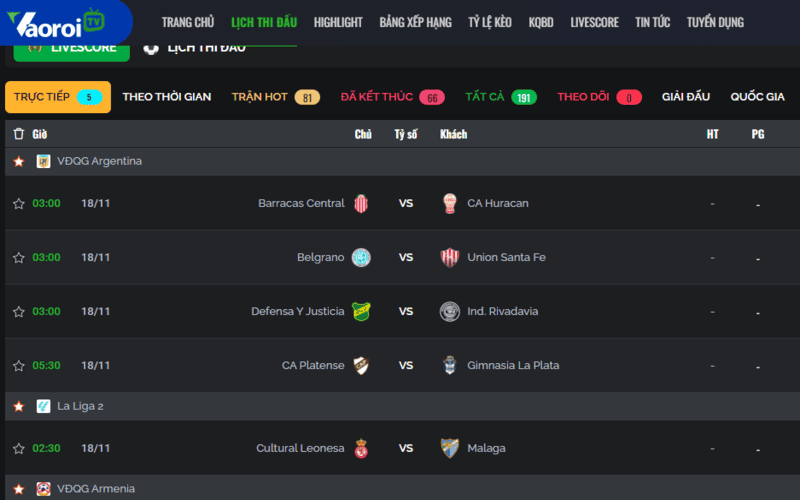Toggle favorite star for Cultural Leonesa match
This screenshot has width=800, height=500.
18,449
